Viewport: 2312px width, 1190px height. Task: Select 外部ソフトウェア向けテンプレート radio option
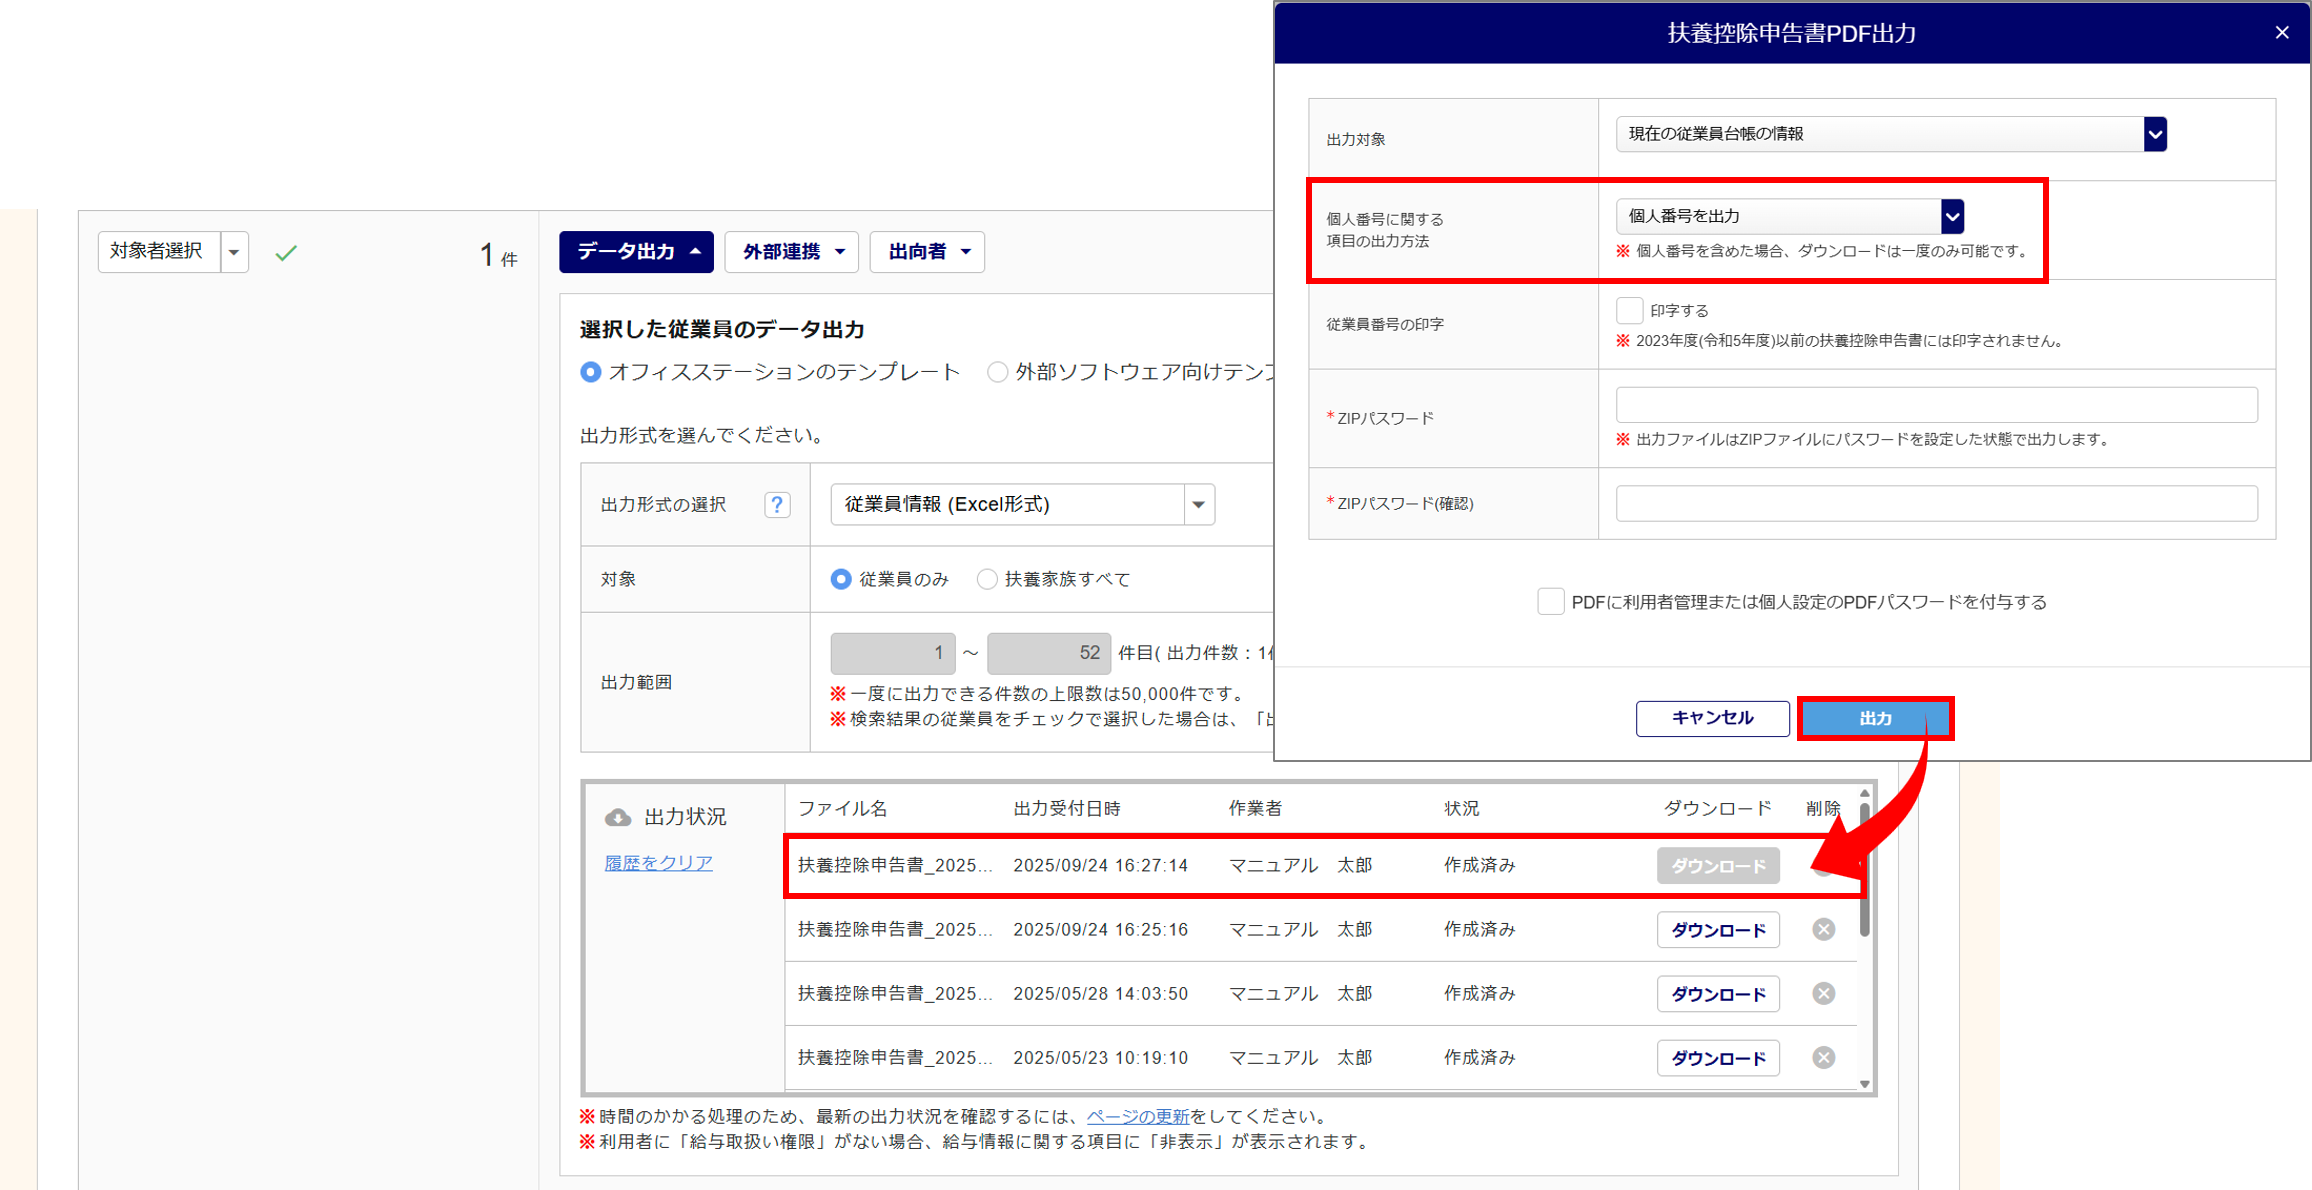(x=997, y=373)
